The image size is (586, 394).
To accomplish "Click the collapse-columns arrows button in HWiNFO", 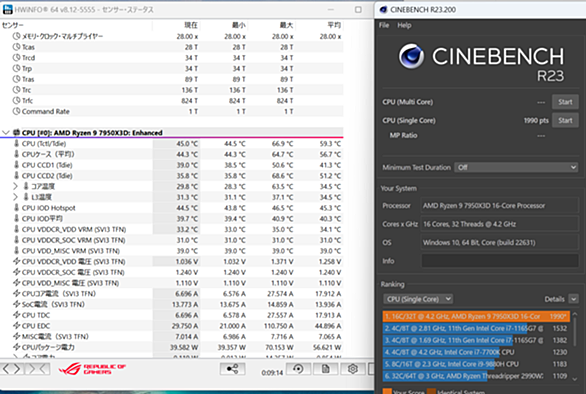I will 38,369.
